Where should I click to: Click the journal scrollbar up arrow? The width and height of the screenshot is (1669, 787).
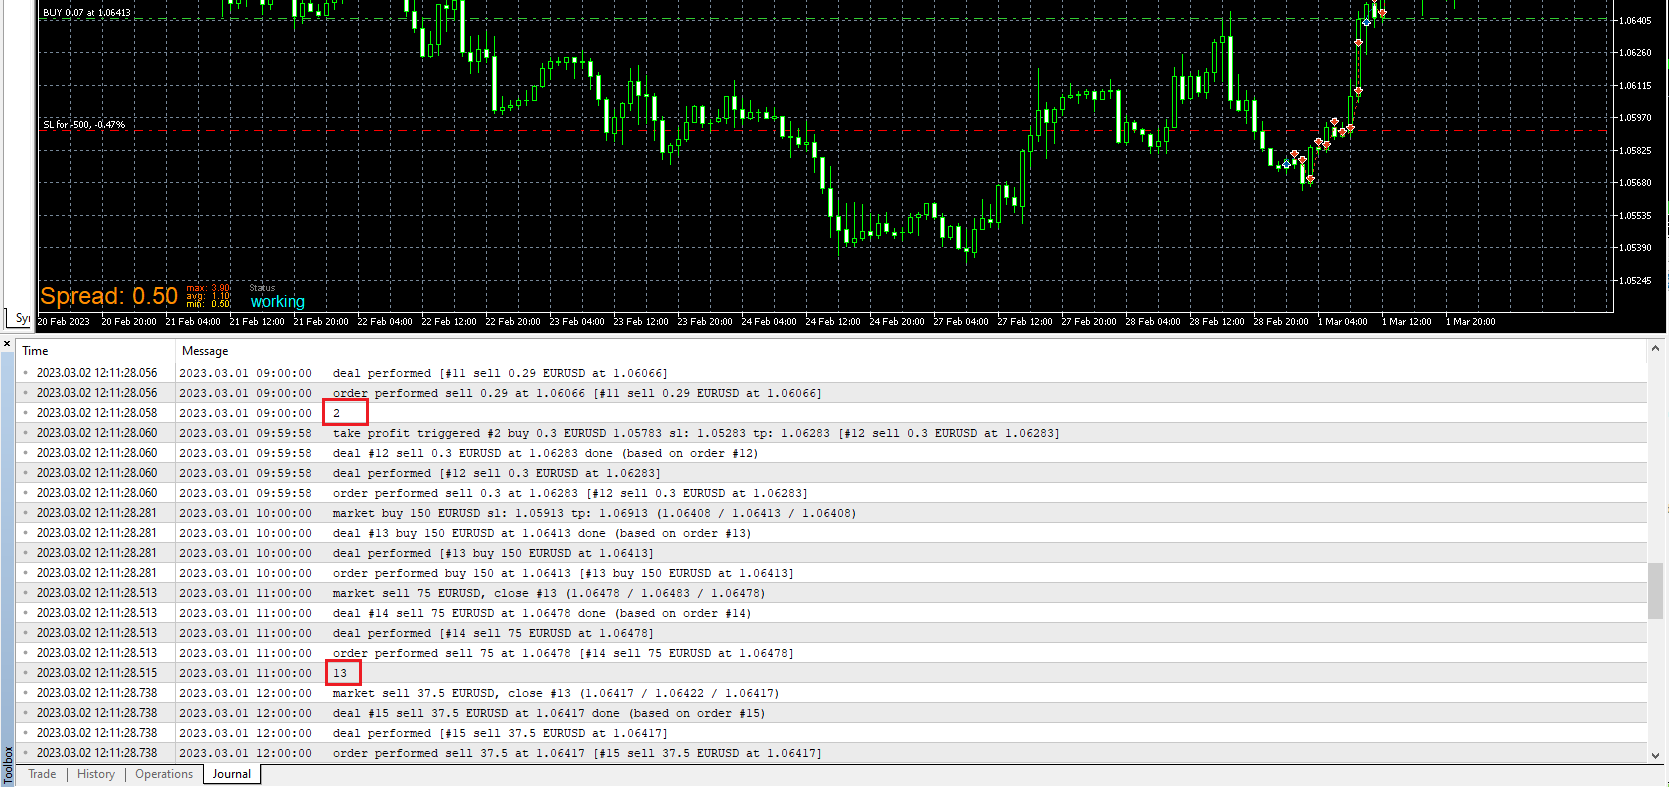[x=1655, y=348]
